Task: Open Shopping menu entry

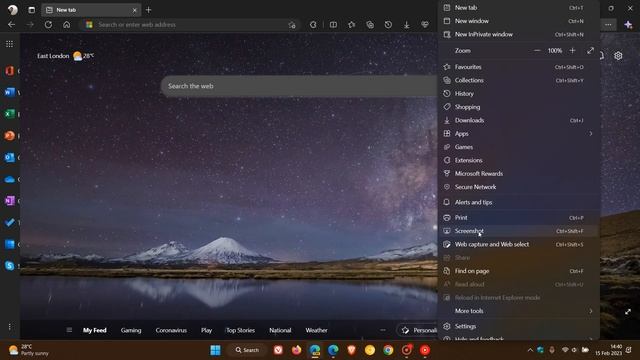Action: pyautogui.click(x=519, y=107)
